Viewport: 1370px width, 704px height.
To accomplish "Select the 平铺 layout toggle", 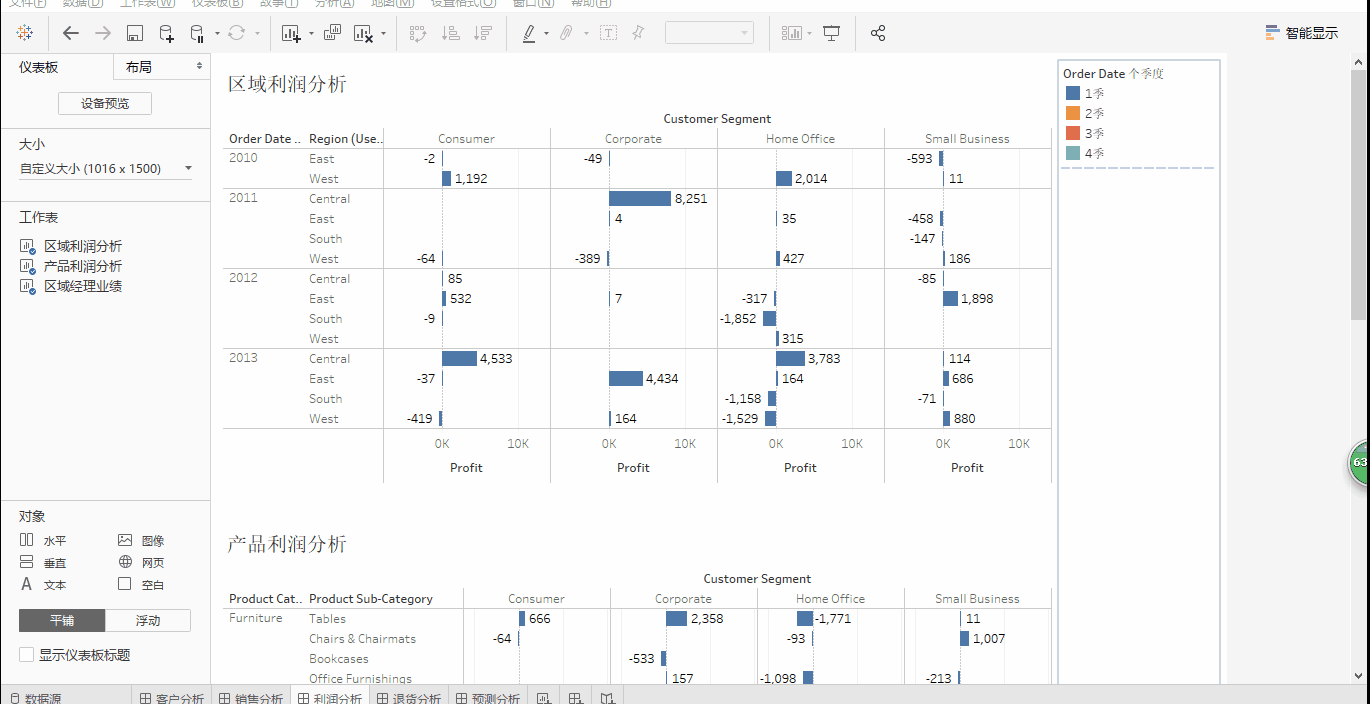I will [x=62, y=620].
